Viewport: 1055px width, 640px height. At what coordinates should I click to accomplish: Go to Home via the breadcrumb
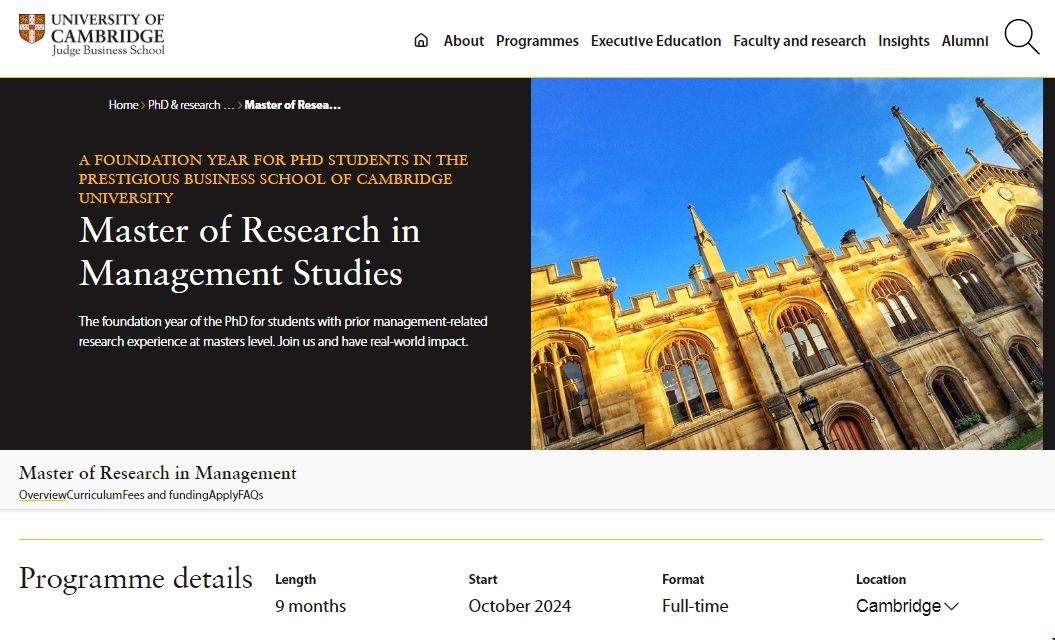(x=122, y=104)
